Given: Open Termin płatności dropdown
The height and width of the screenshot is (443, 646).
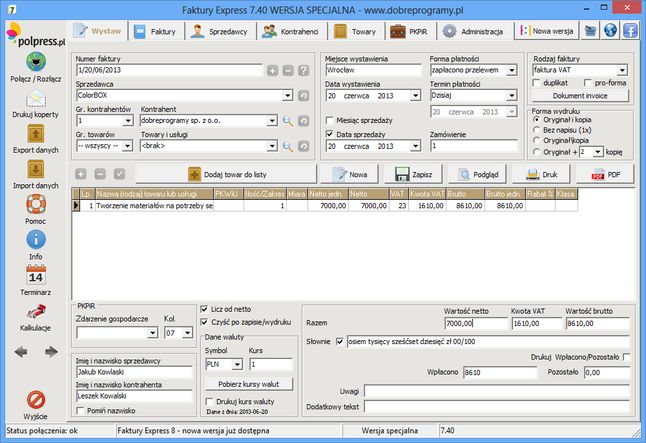Looking at the screenshot, I should point(511,96).
